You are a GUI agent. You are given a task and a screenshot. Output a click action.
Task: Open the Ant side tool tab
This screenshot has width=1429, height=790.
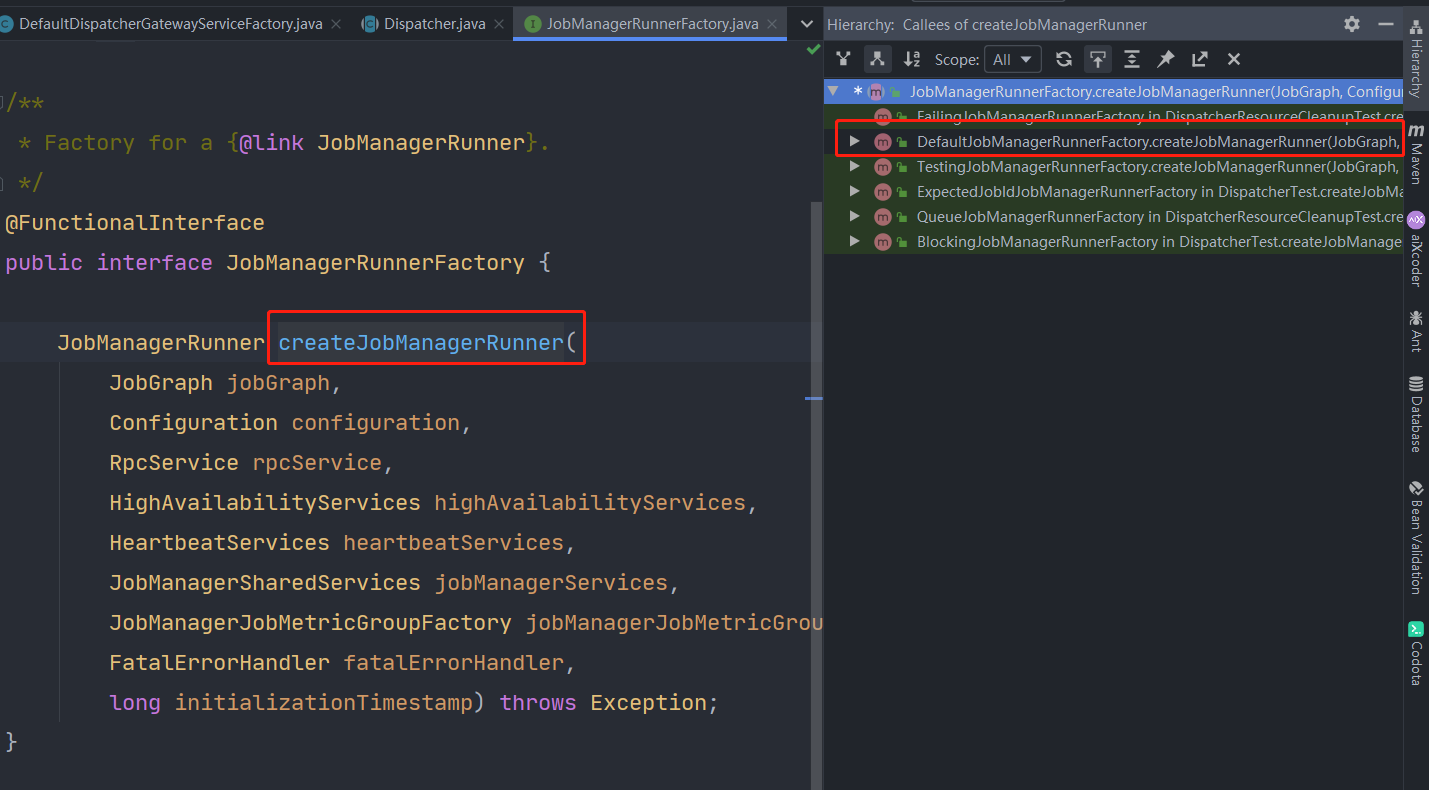(x=1416, y=331)
